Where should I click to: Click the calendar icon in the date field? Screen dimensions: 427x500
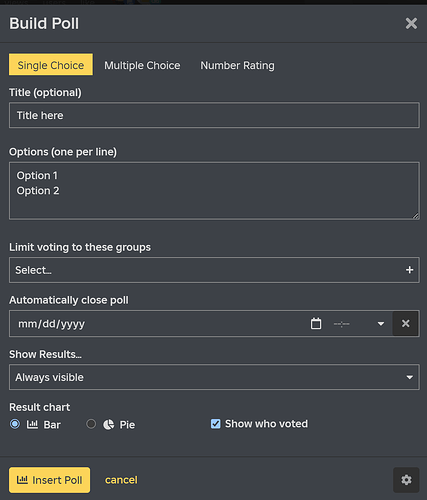click(316, 323)
